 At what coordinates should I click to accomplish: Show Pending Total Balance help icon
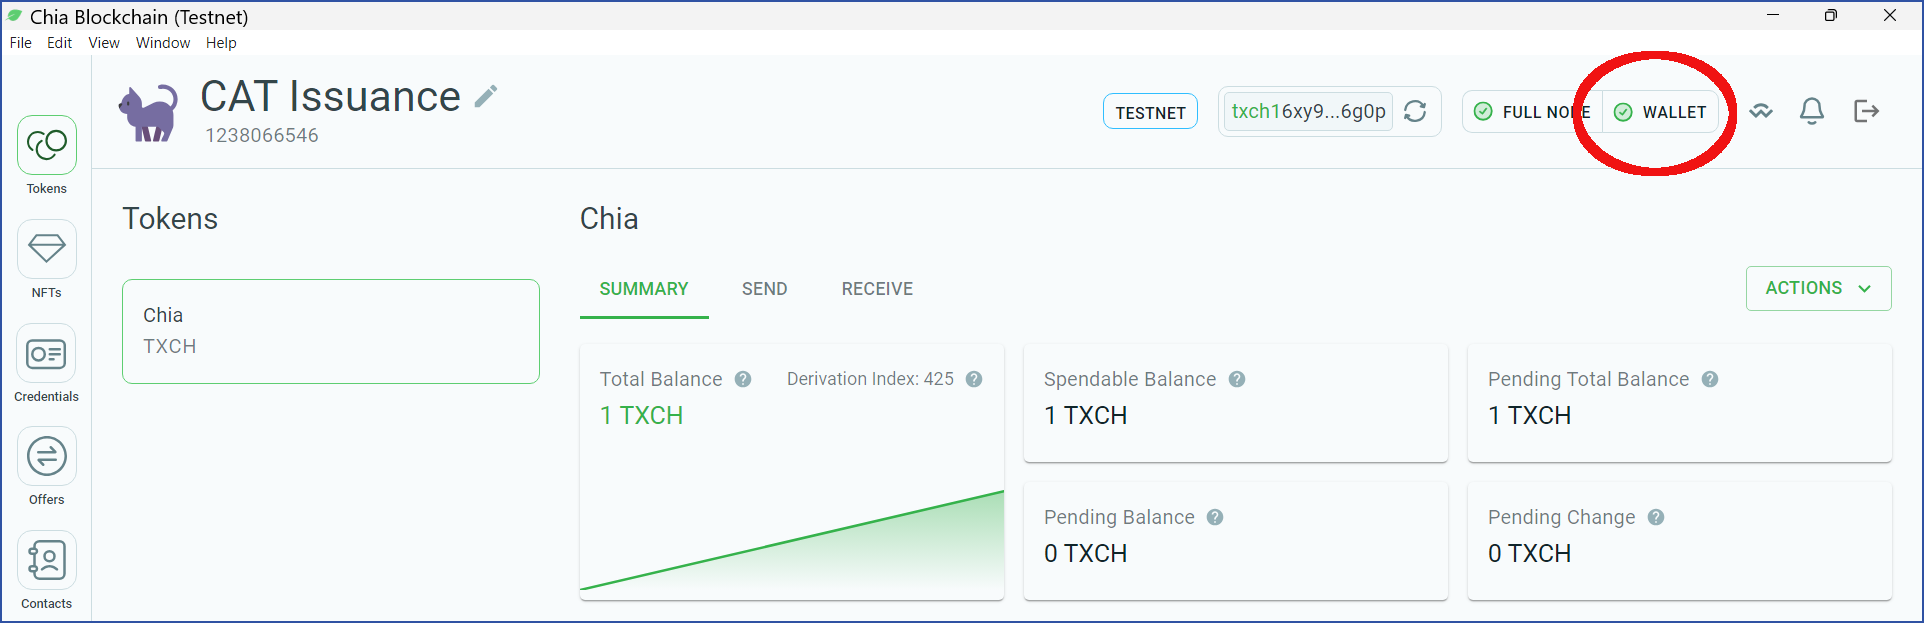(1710, 379)
